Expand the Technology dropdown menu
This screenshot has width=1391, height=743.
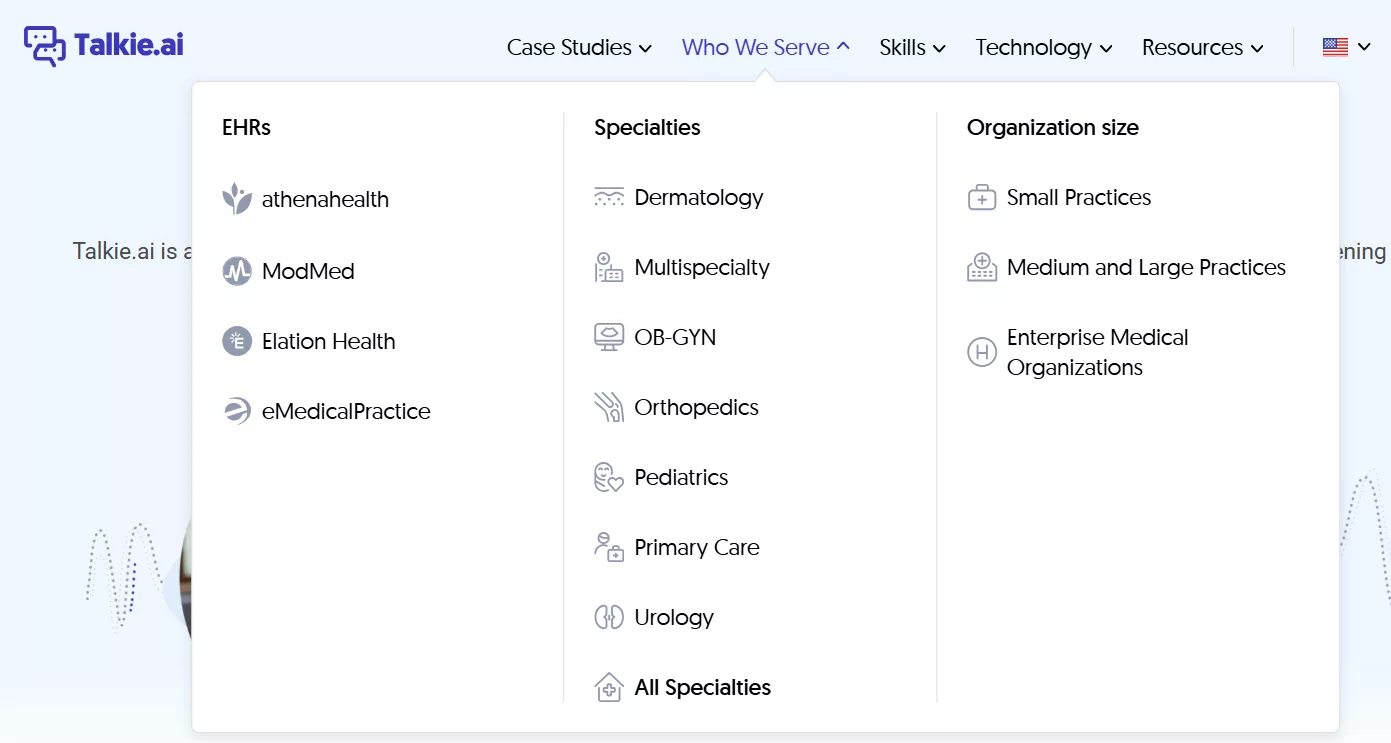[x=1044, y=47]
